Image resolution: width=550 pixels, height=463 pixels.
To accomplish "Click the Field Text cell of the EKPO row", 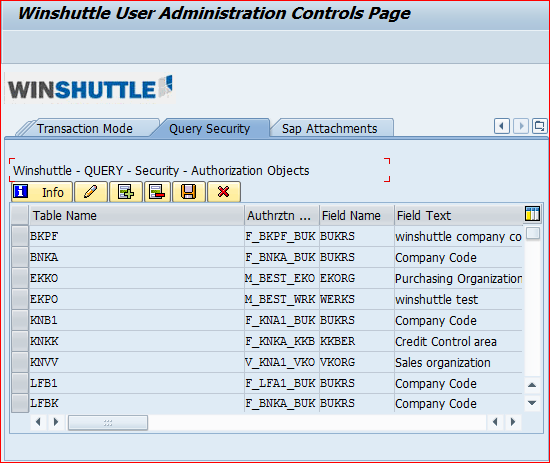I will tap(458, 299).
